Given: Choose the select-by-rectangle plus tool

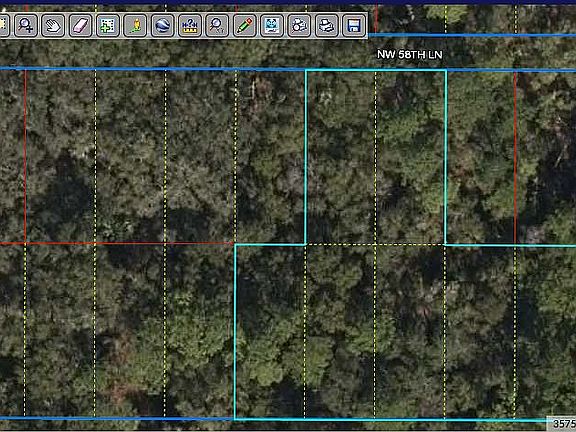Looking at the screenshot, I should click(x=108, y=25).
